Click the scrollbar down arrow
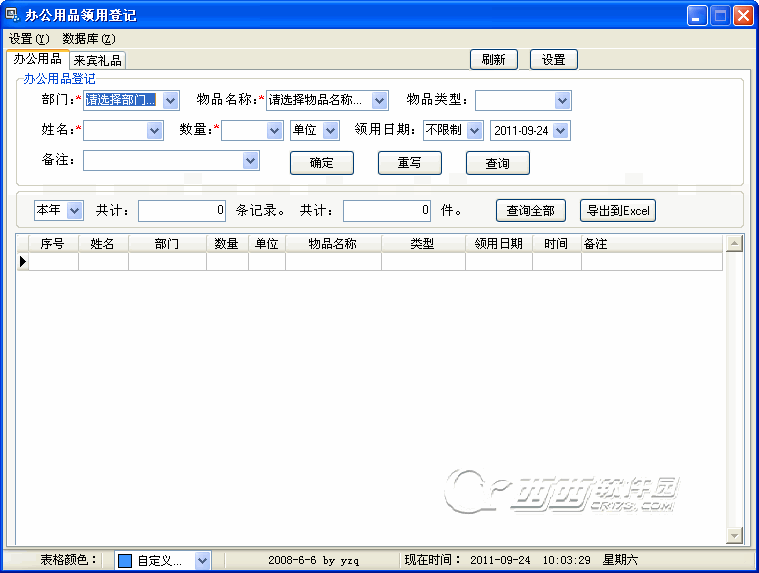This screenshot has height=573, width=759. click(x=734, y=535)
